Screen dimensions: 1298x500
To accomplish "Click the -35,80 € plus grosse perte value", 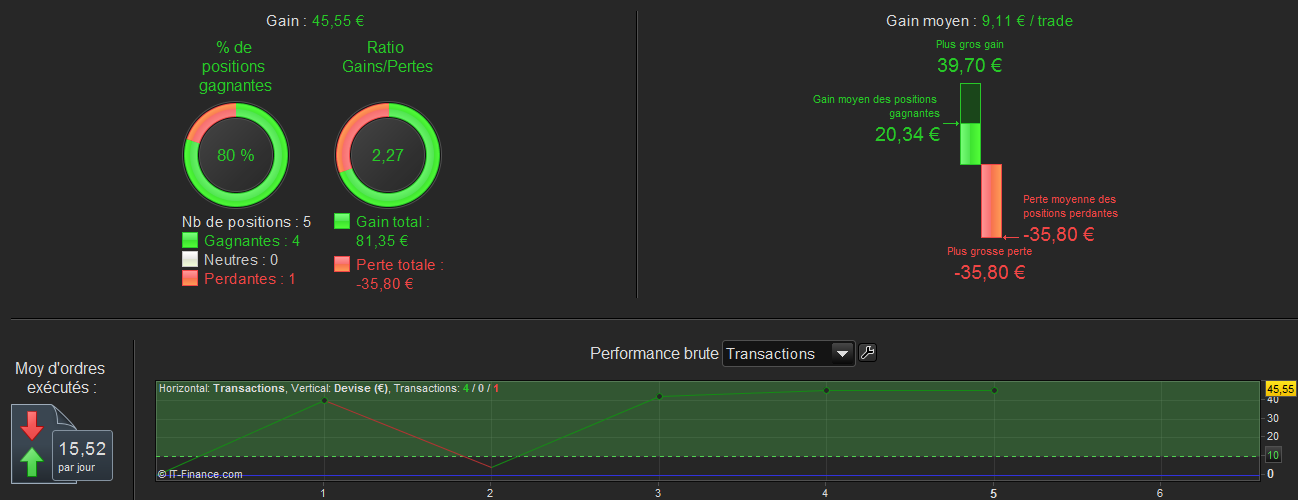I will click(989, 272).
